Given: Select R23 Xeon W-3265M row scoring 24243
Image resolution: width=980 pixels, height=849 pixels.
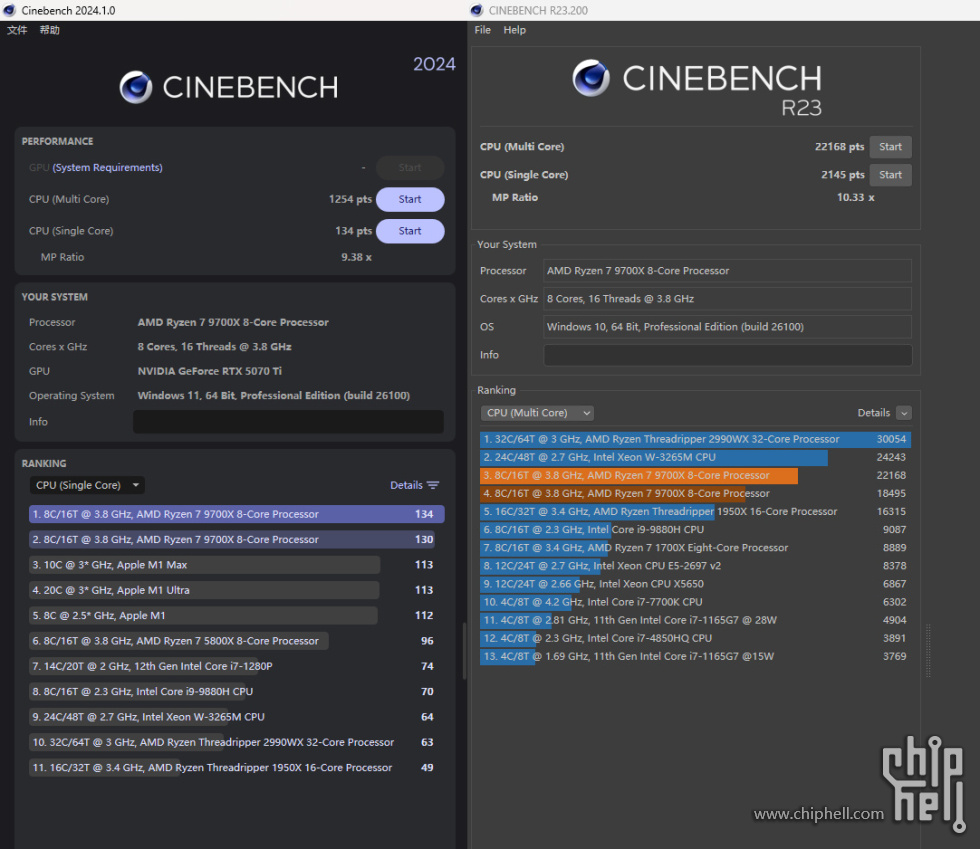Looking at the screenshot, I should click(695, 458).
